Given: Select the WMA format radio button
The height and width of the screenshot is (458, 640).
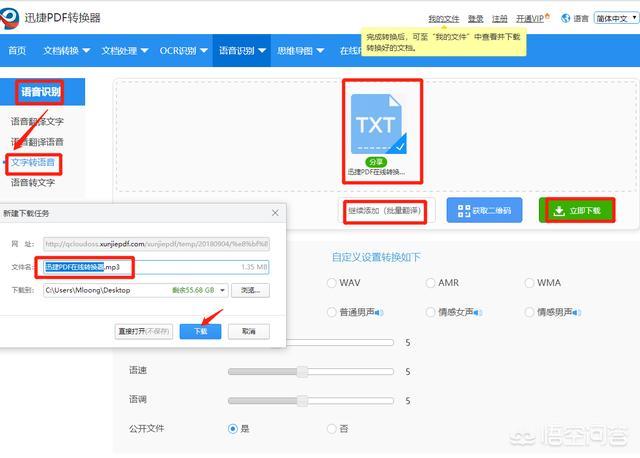Looking at the screenshot, I should [529, 282].
